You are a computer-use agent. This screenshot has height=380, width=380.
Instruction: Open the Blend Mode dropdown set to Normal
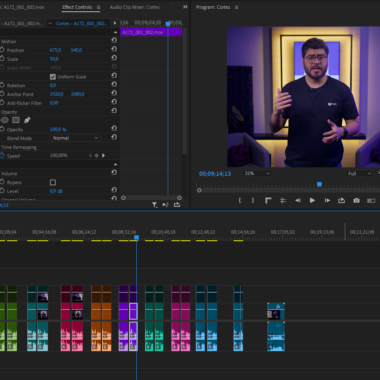point(75,138)
